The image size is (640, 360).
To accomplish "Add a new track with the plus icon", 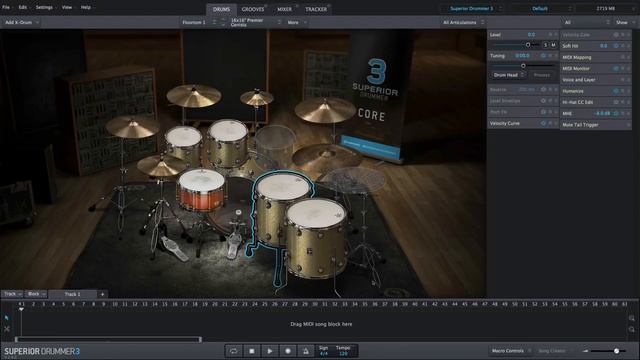I will point(102,294).
